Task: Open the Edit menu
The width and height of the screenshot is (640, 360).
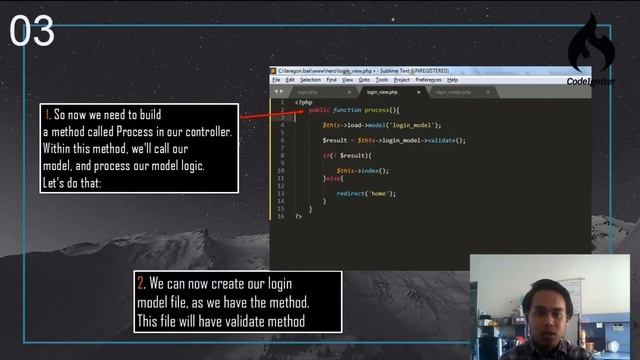Action: coord(290,80)
